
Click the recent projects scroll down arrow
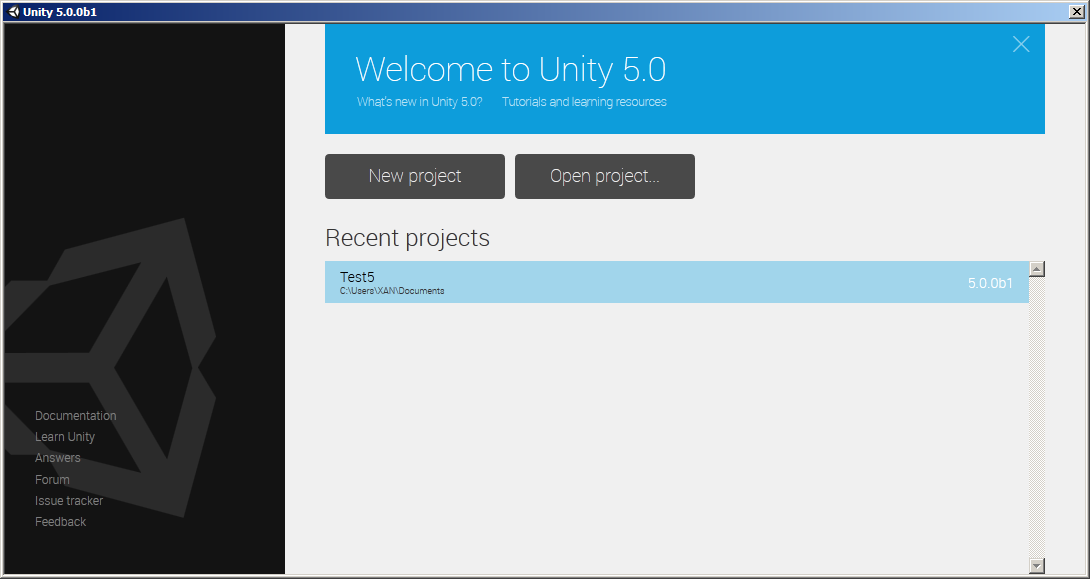1037,566
